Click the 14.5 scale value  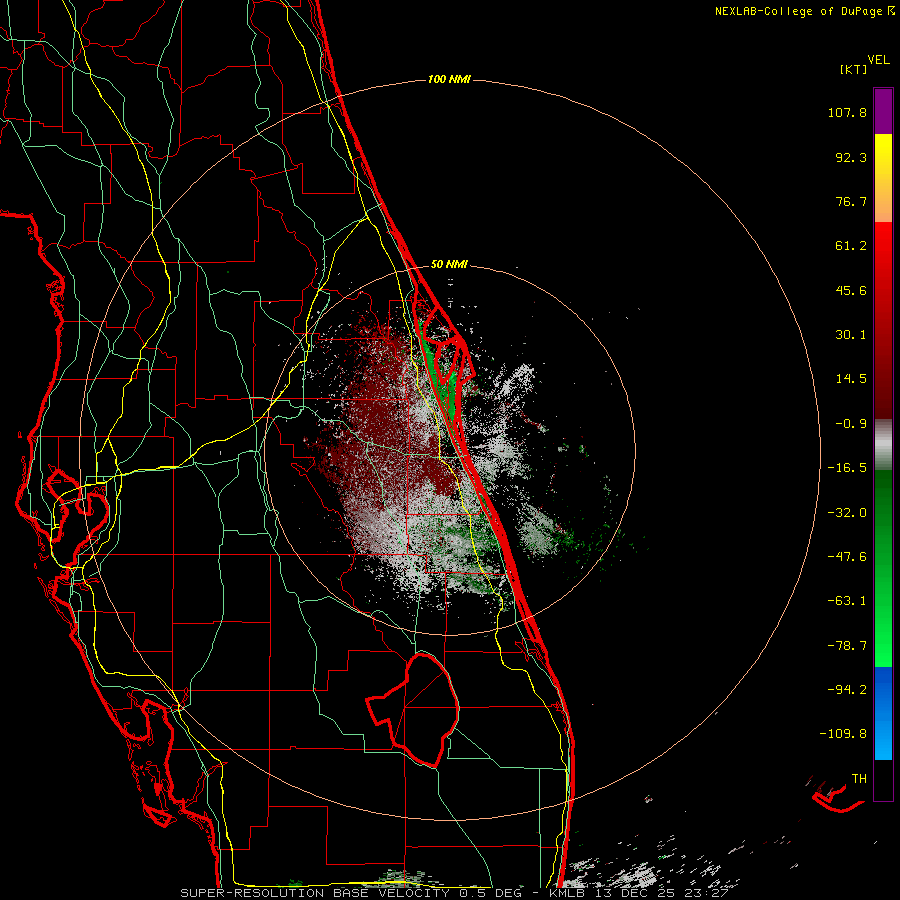851,379
